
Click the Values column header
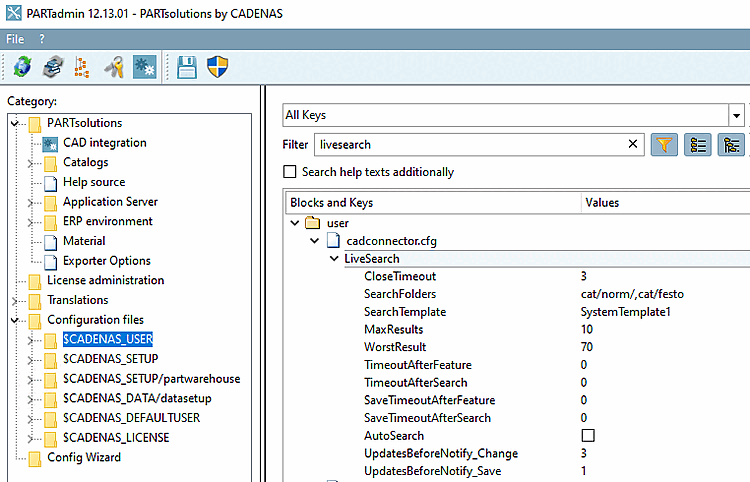(x=666, y=203)
